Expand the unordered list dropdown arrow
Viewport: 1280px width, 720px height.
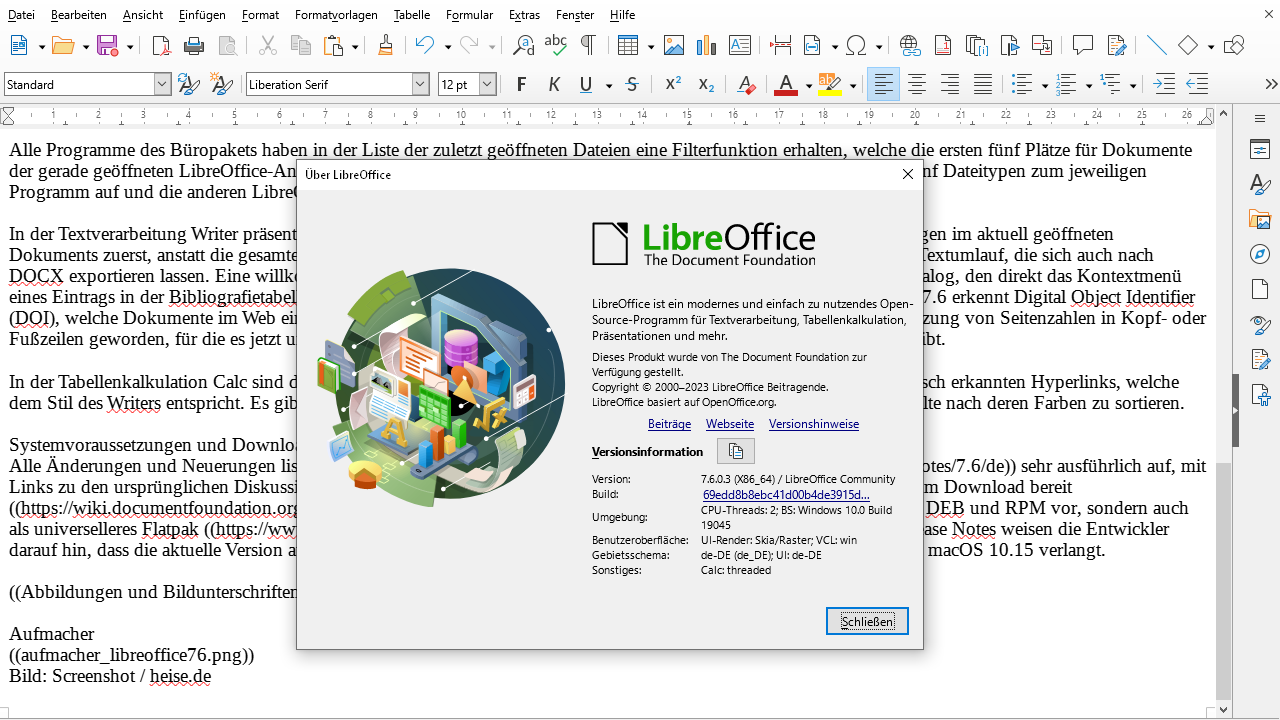[1043, 86]
